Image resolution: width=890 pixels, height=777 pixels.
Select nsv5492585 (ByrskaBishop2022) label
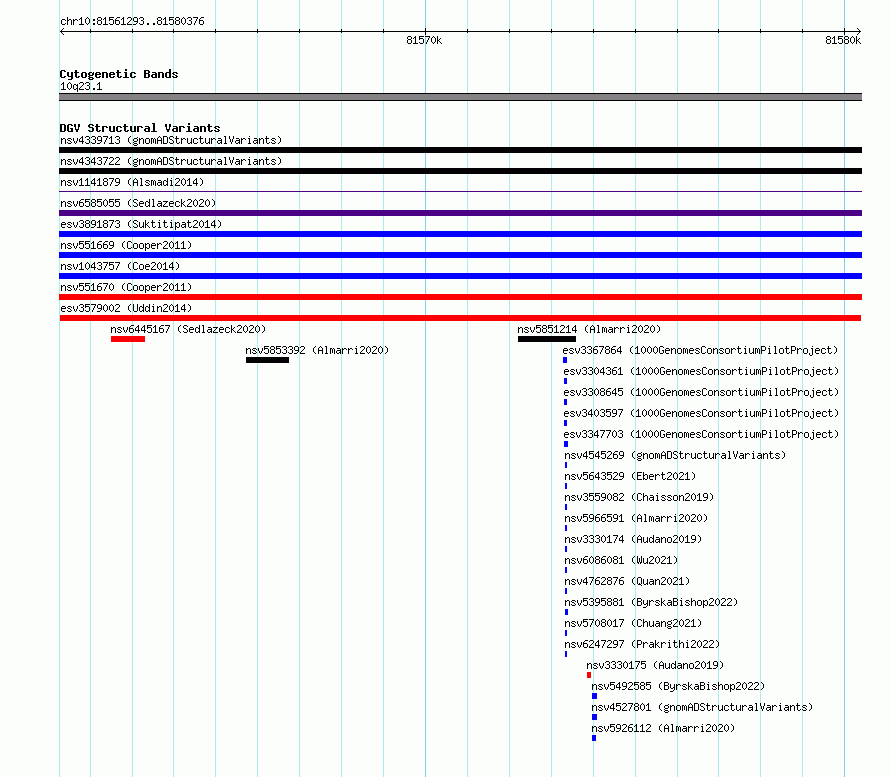[678, 686]
